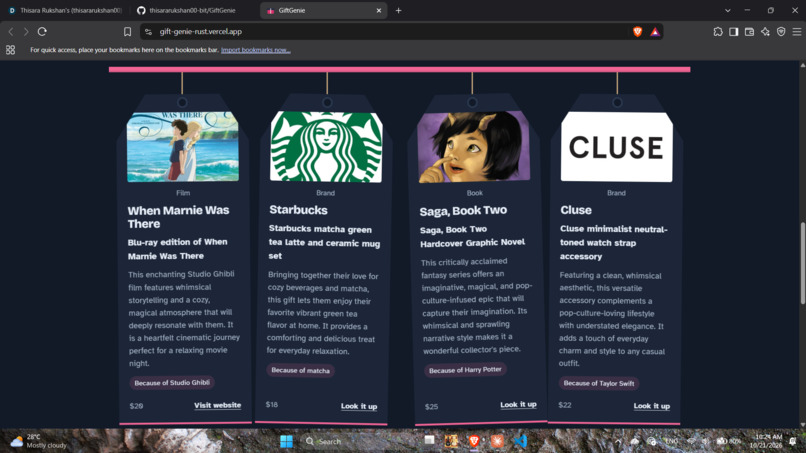Viewport: 806px width, 453px height.
Task: Click the $22 price text
Action: 564,405
